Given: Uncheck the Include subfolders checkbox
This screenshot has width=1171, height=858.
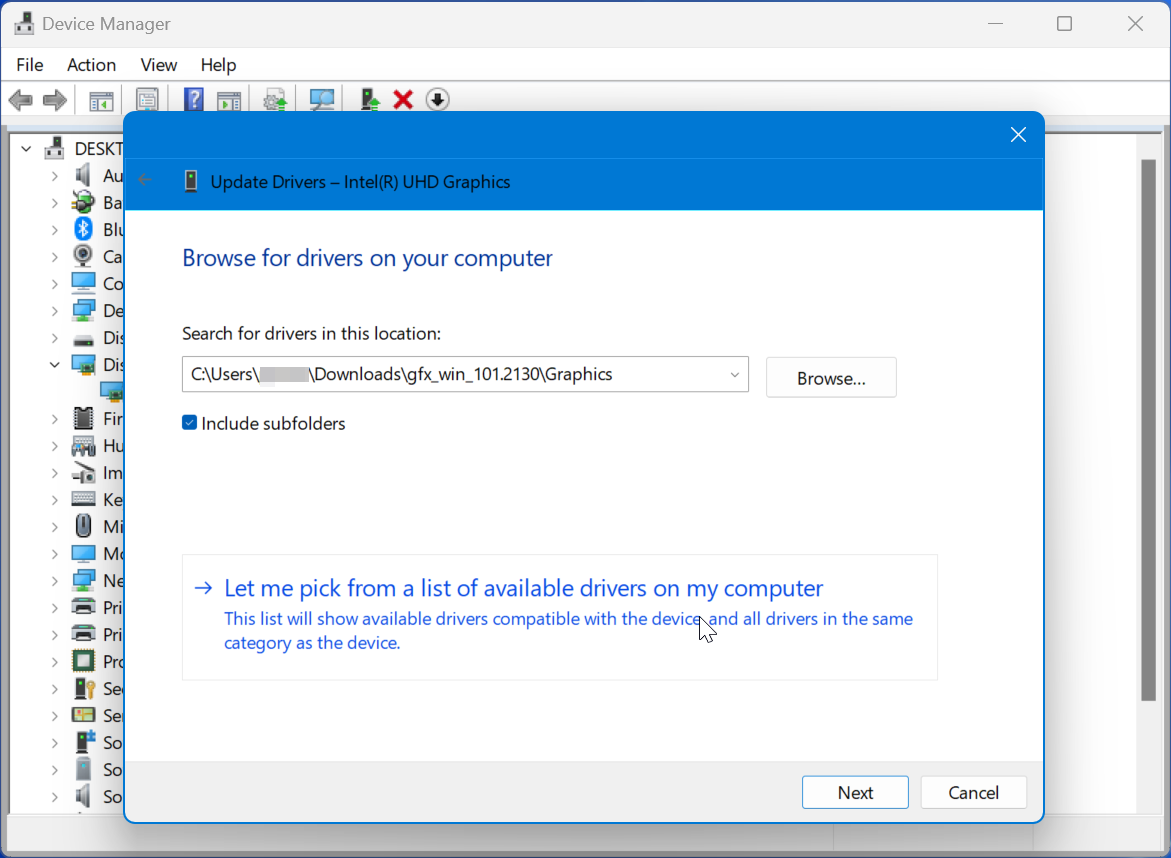Looking at the screenshot, I should pos(190,423).
